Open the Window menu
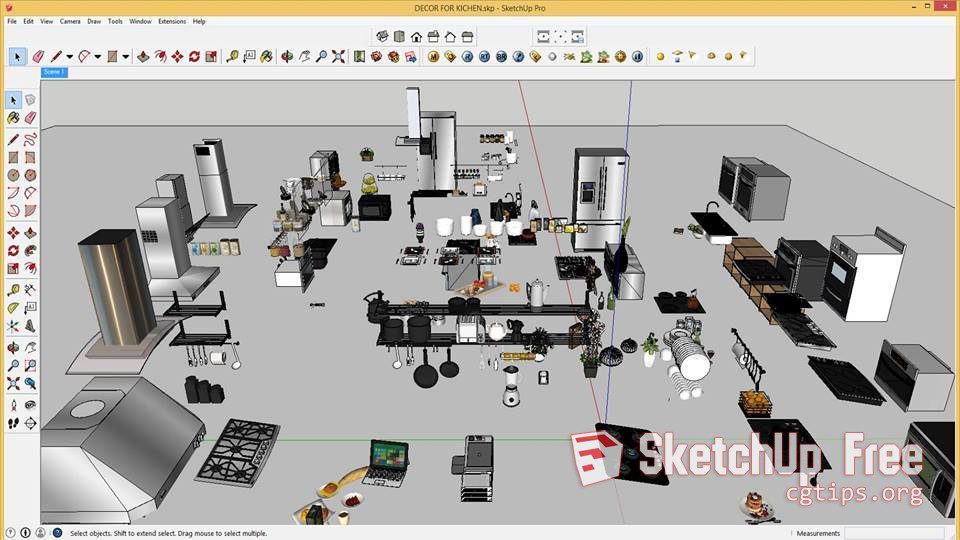This screenshot has height=540, width=960. click(140, 21)
